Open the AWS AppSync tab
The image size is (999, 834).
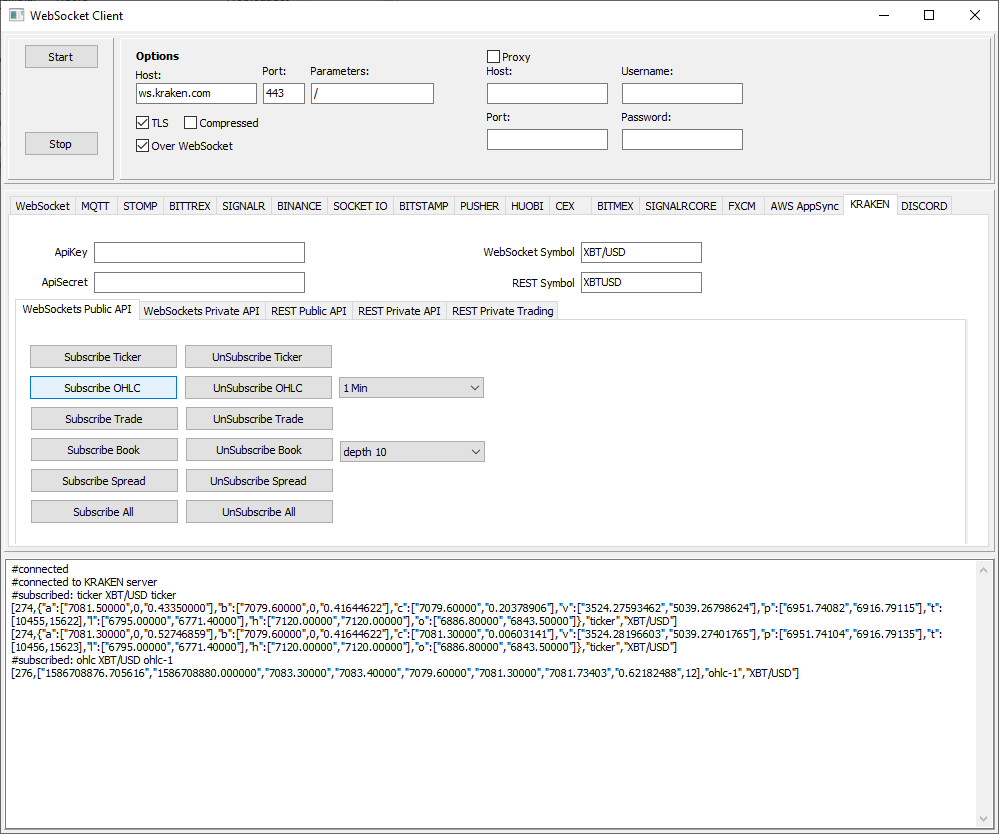coord(804,206)
